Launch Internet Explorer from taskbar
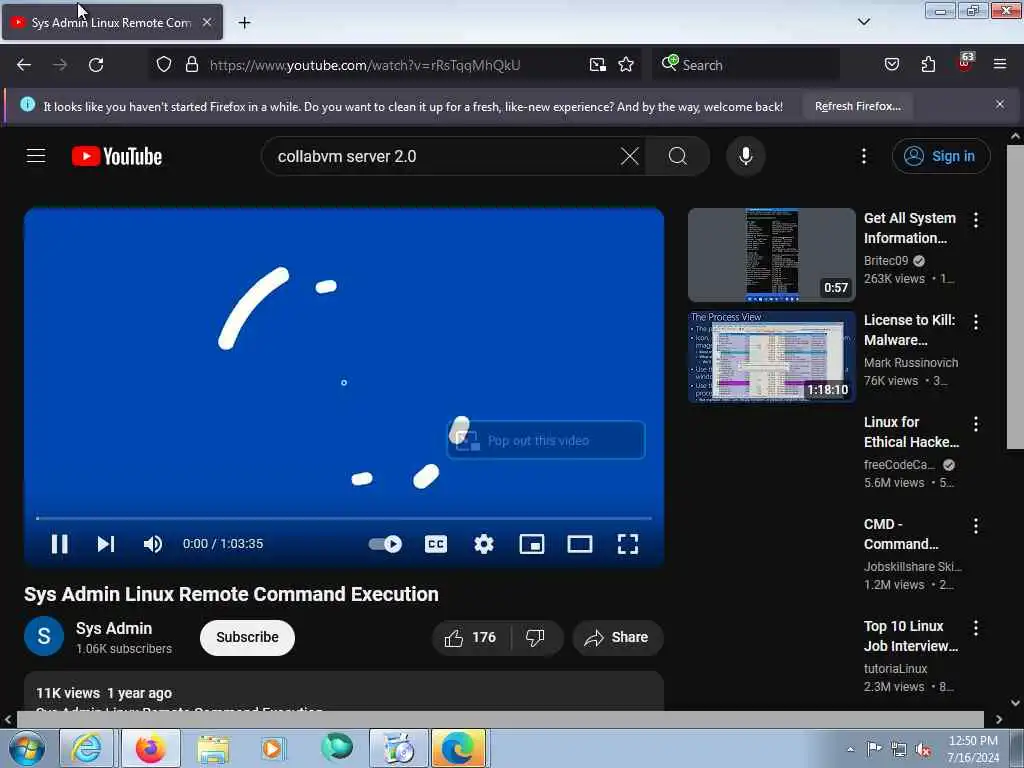 [86, 748]
